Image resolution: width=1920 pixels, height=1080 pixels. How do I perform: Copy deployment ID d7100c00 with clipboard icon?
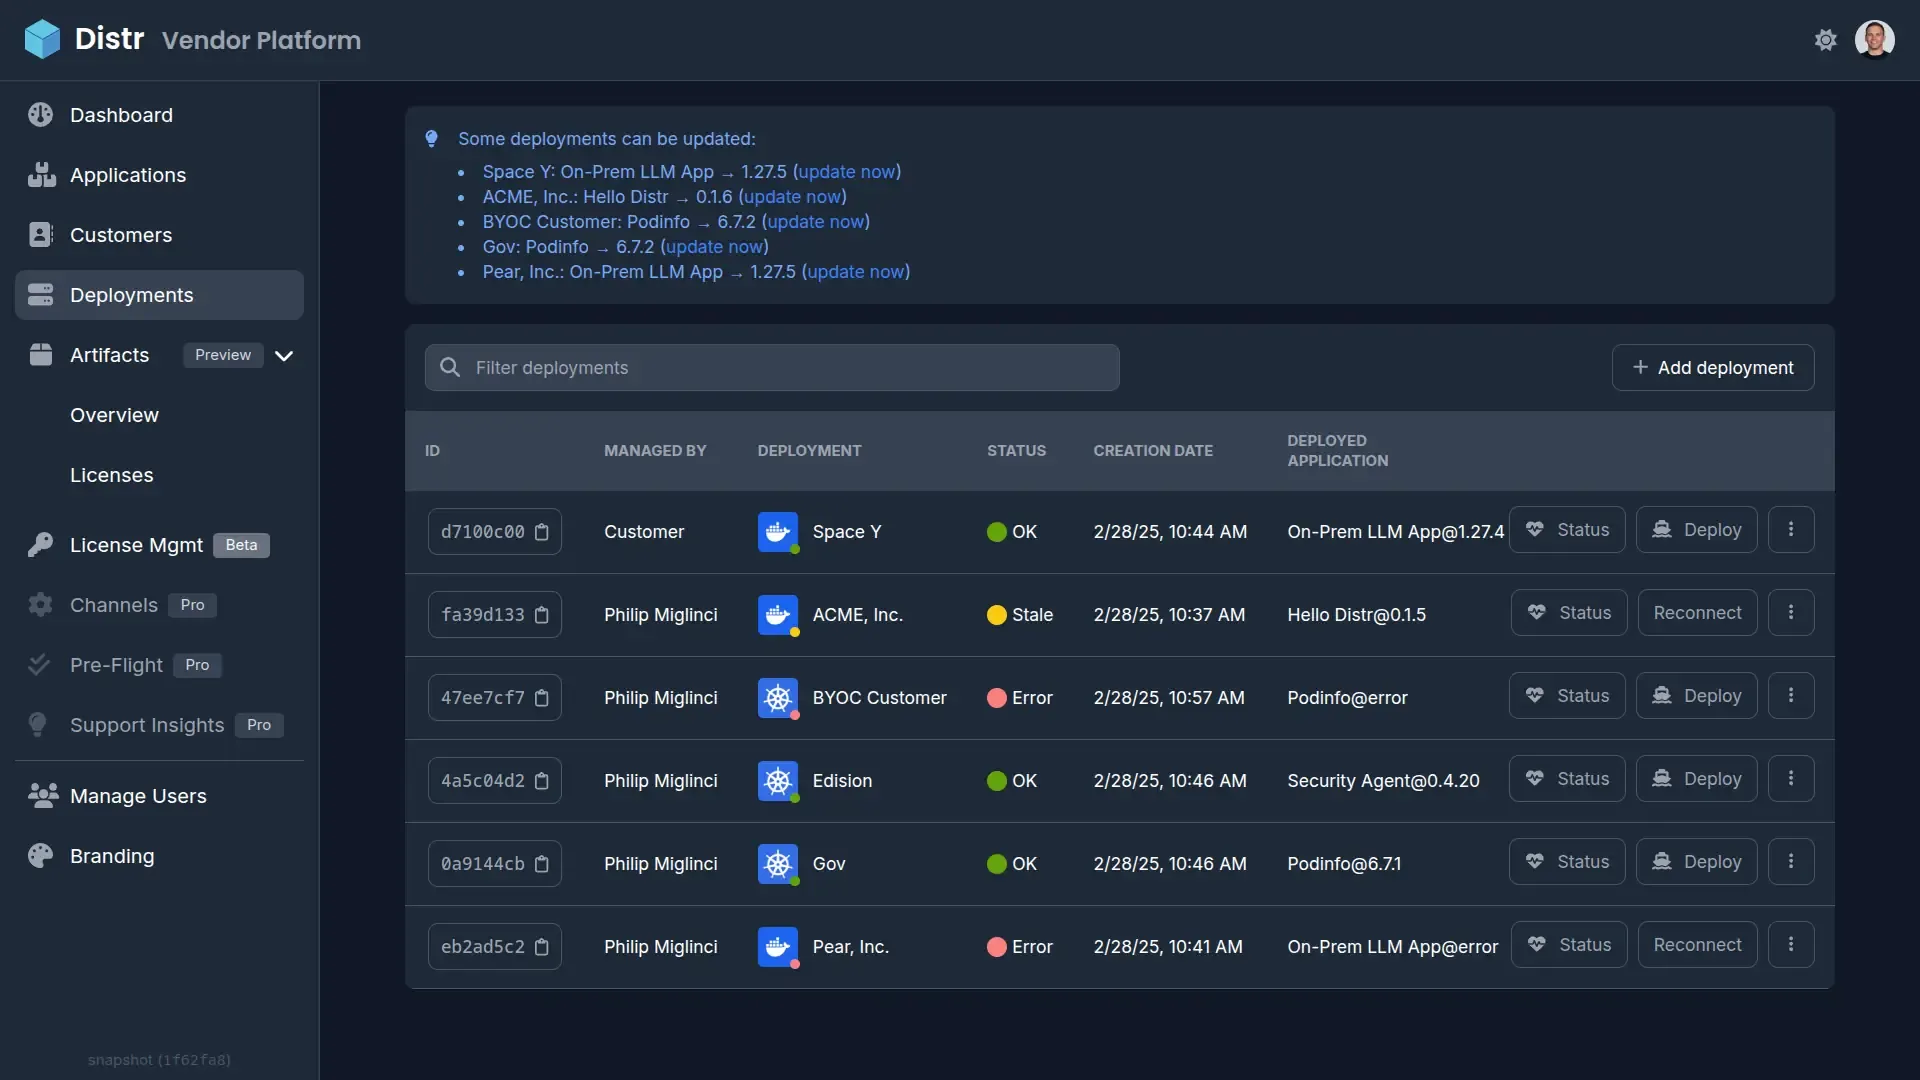click(543, 532)
